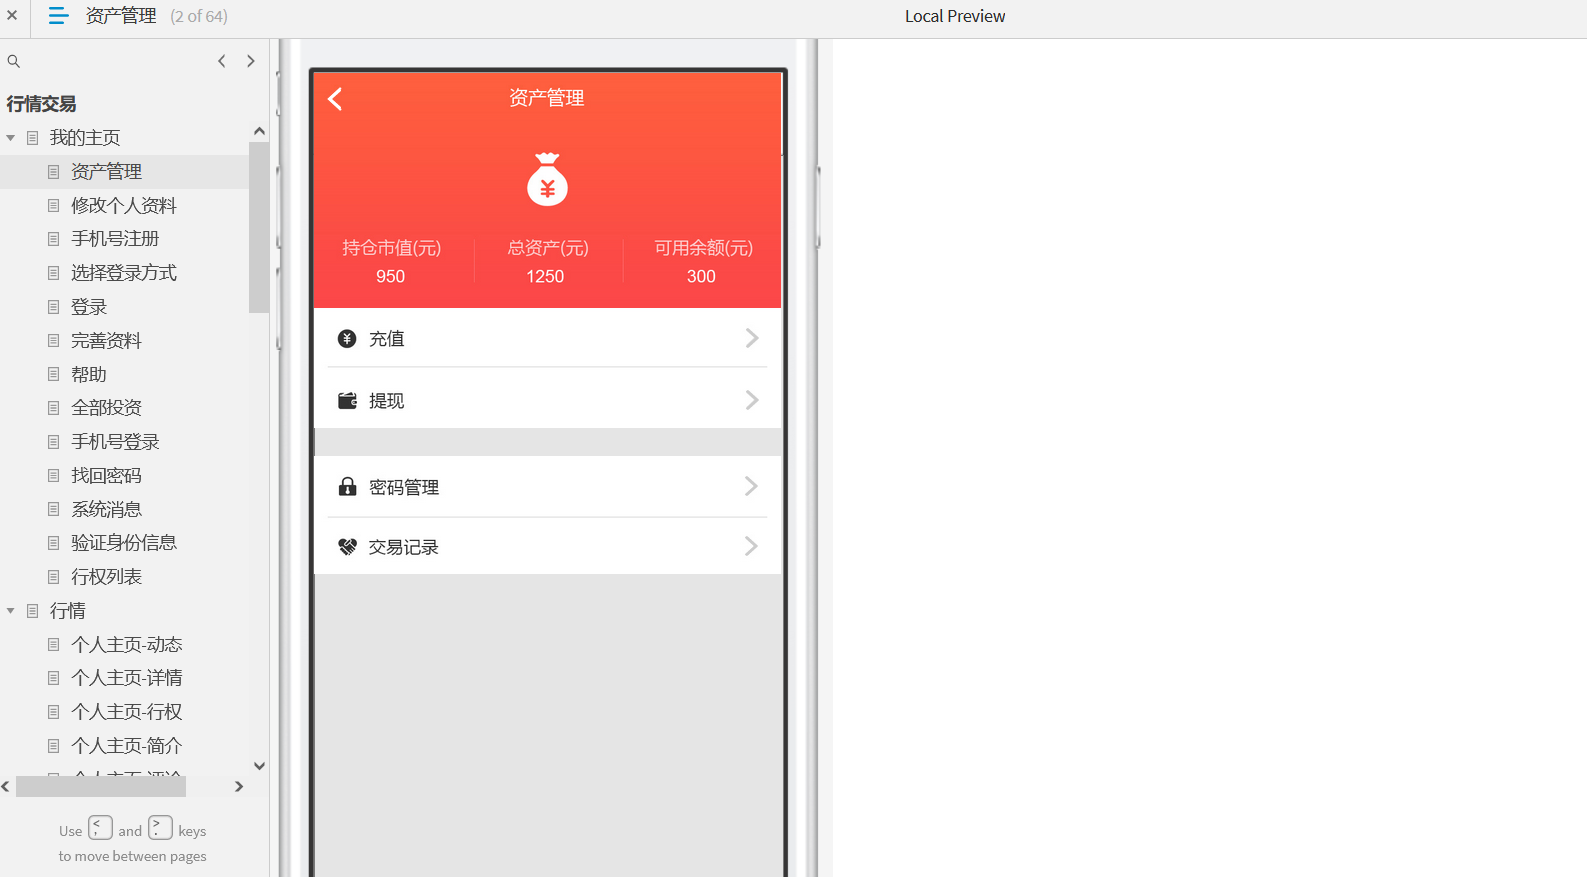Click the value 1250
Viewport: 1587px width, 877px height.
click(545, 277)
